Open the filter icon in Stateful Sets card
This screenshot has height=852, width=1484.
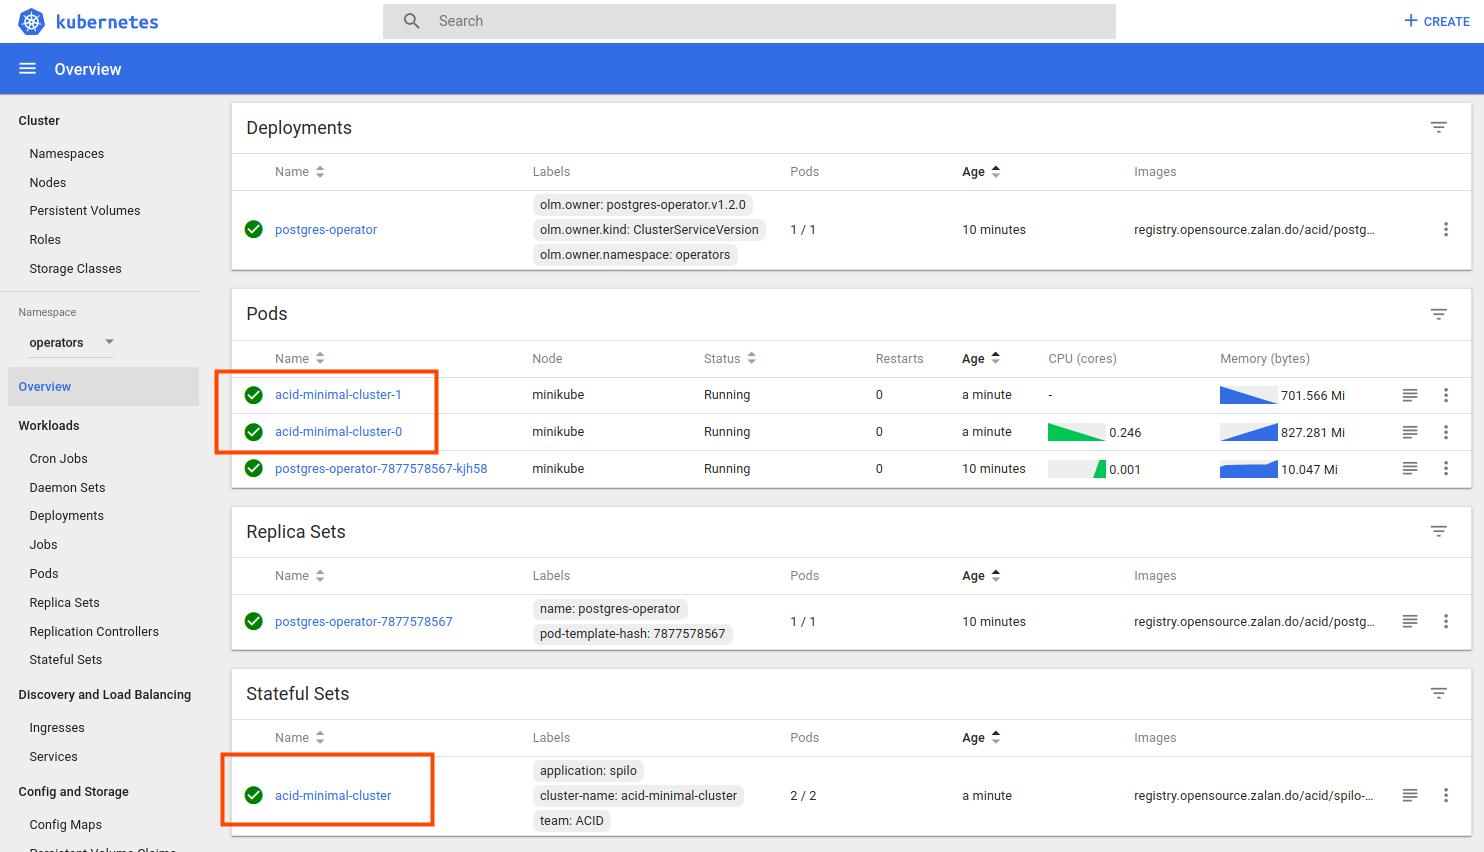click(1439, 693)
